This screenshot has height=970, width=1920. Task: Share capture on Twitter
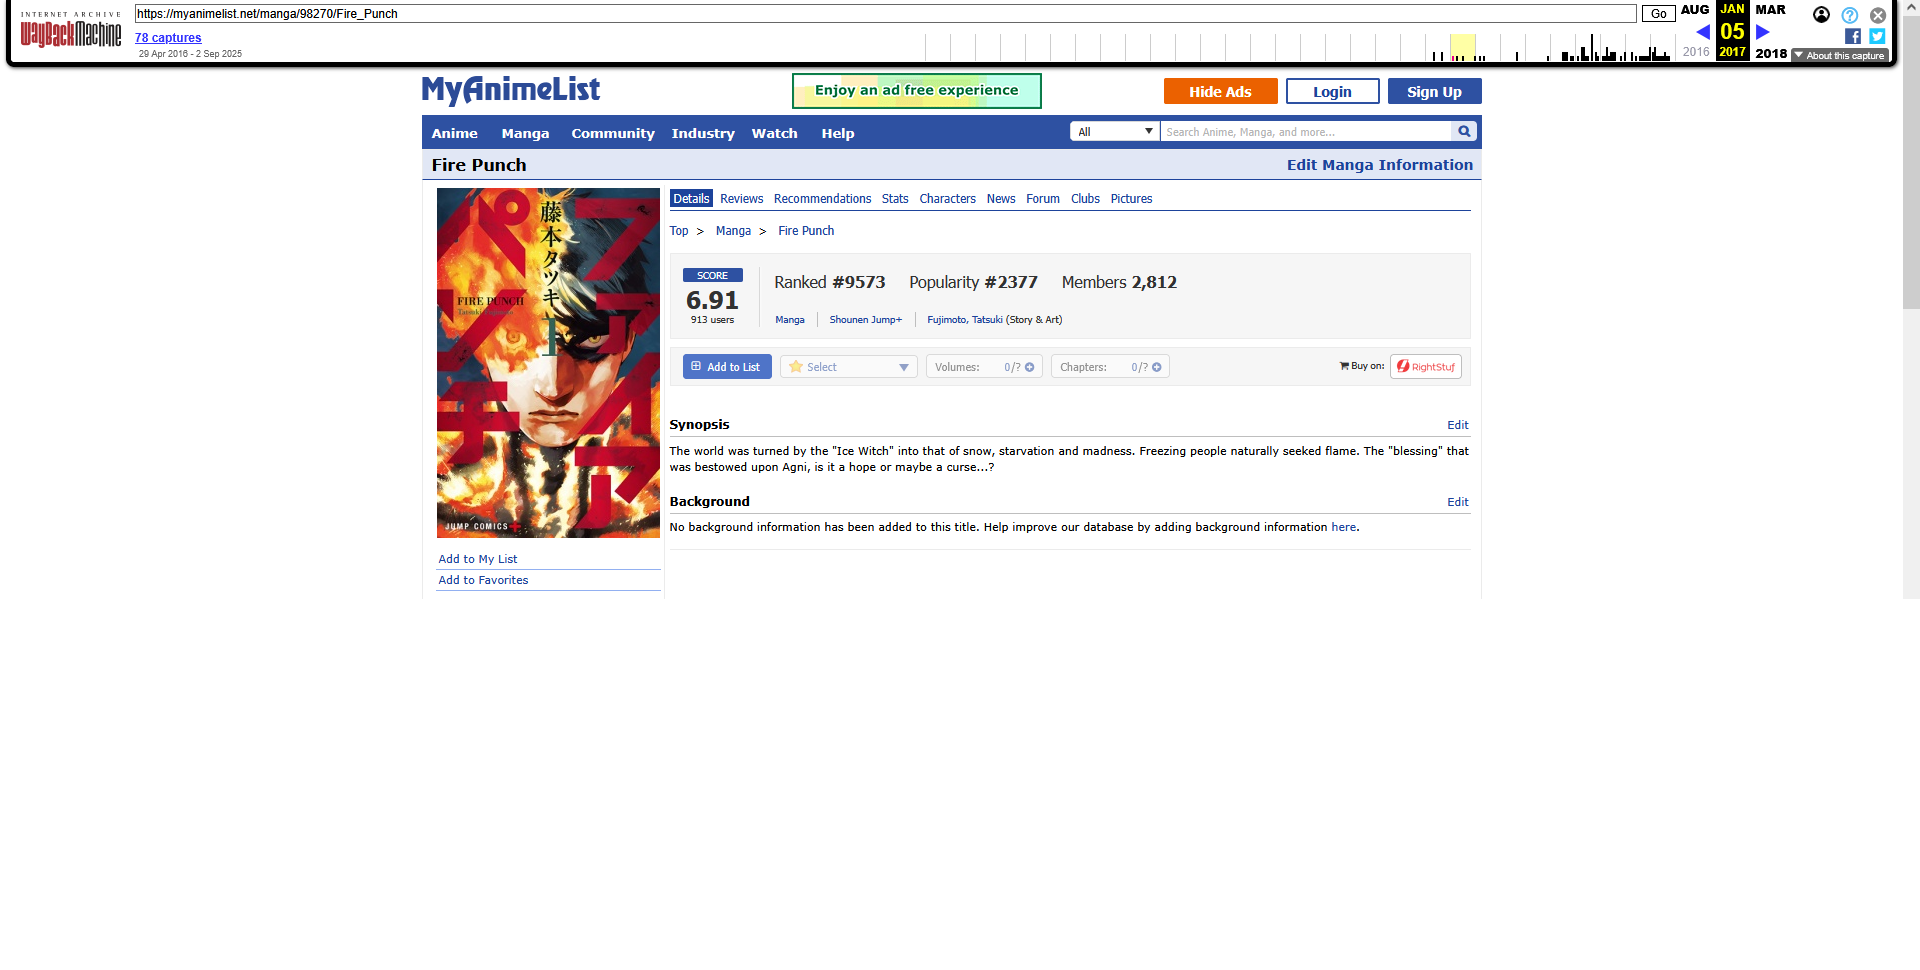click(x=1877, y=36)
